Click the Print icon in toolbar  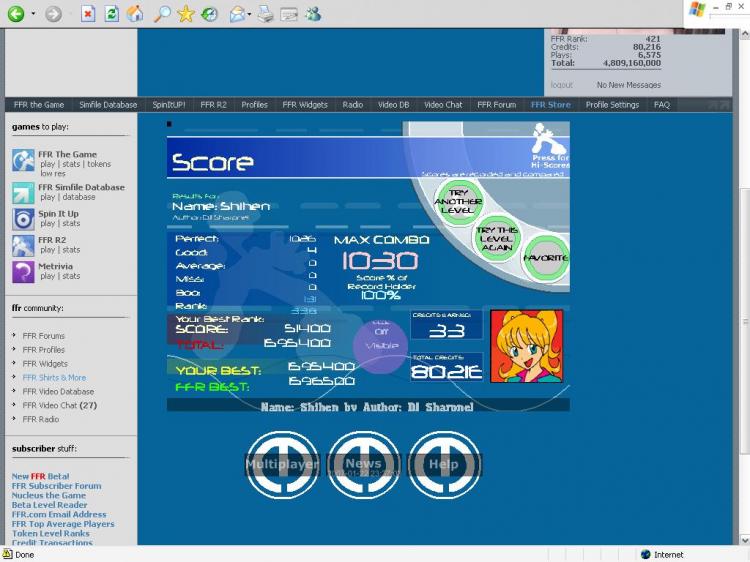265,14
